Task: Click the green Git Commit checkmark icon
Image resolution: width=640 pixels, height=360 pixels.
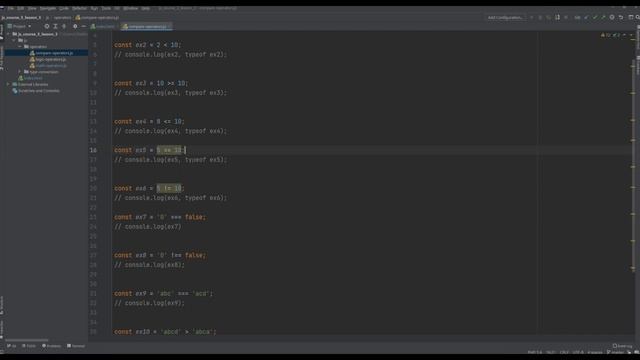Action: pos(595,18)
